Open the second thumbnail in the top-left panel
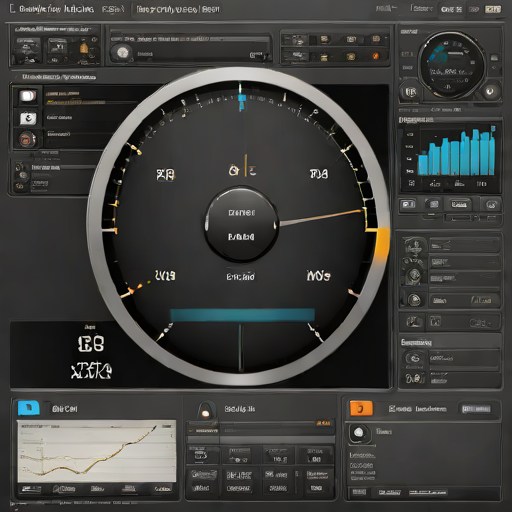Image resolution: width=512 pixels, height=512 pixels. click(57, 51)
